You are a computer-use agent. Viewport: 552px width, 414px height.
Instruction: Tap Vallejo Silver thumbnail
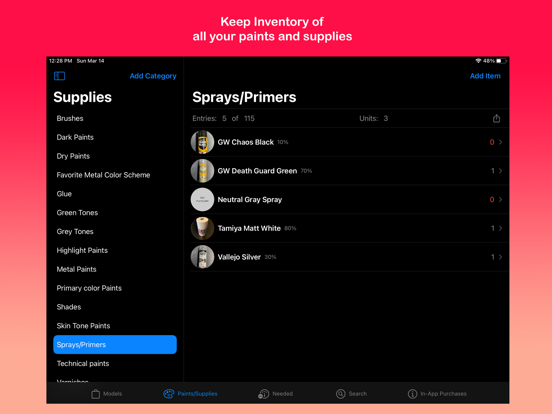tap(202, 257)
